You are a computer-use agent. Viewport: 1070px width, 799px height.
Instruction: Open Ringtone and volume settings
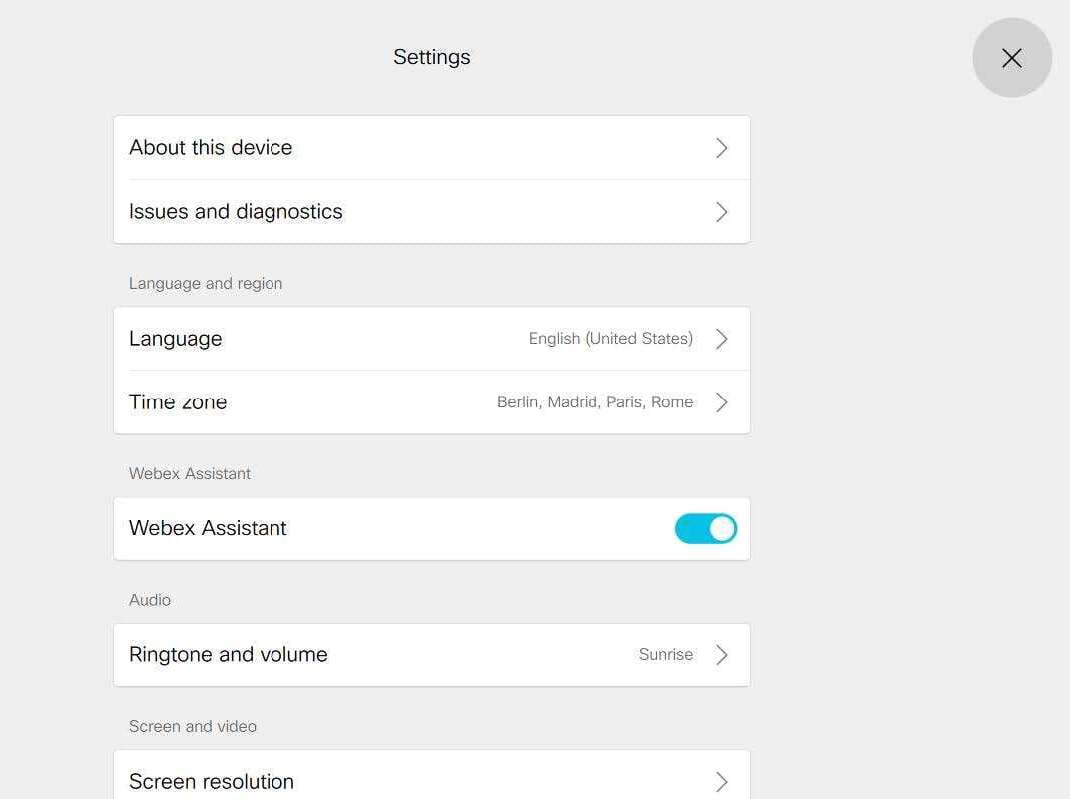tap(431, 655)
